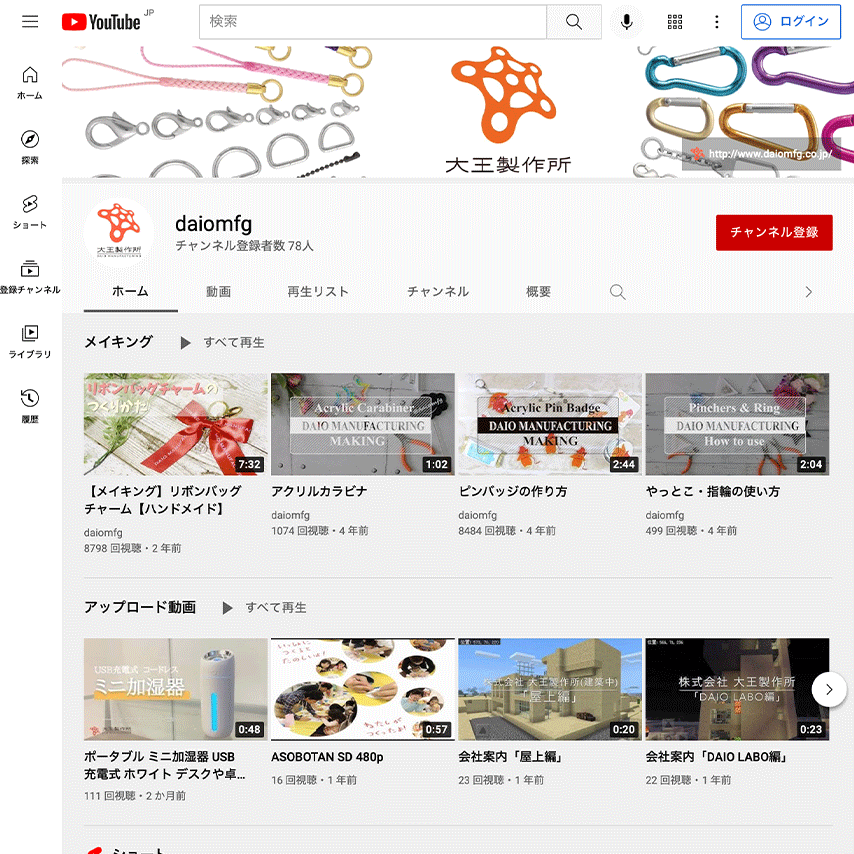Play all メイキング videos すべて再生
Screen dimensions: 854x854
point(223,343)
